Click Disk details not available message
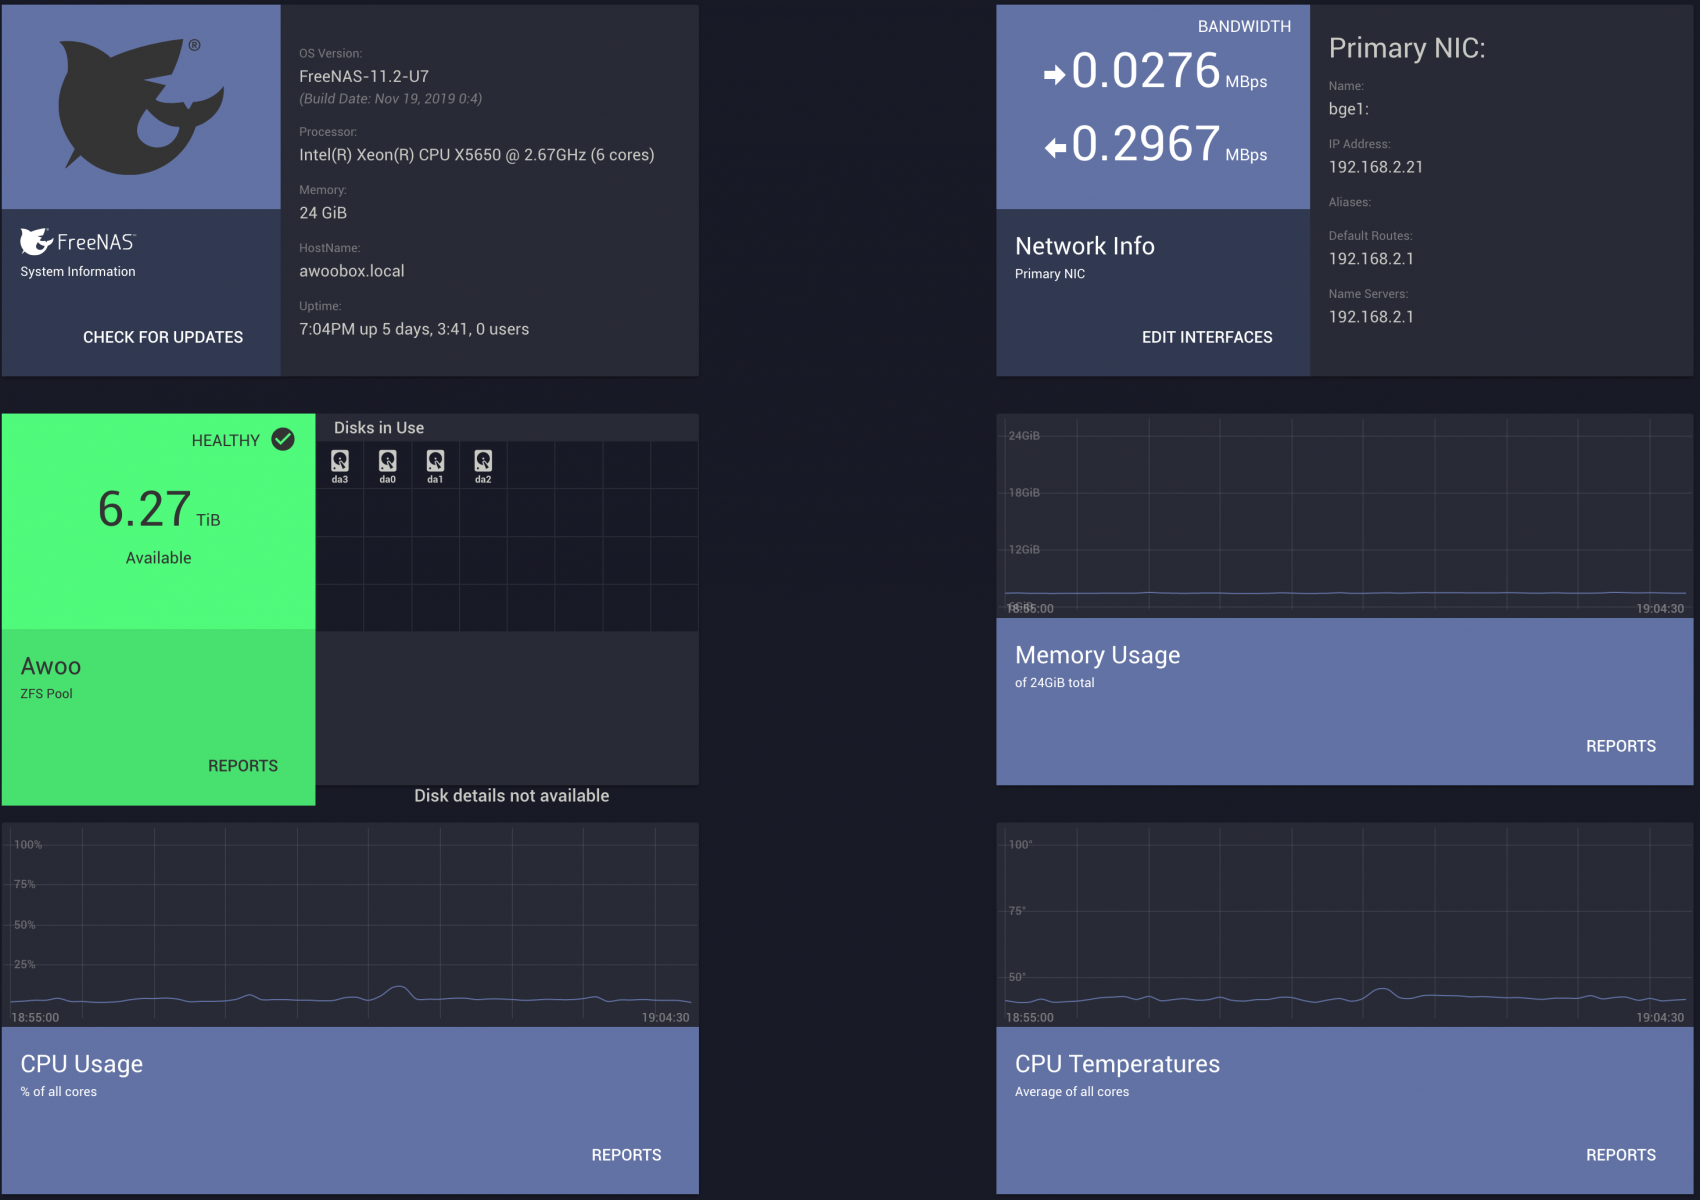Viewport: 1700px width, 1200px height. tap(512, 796)
